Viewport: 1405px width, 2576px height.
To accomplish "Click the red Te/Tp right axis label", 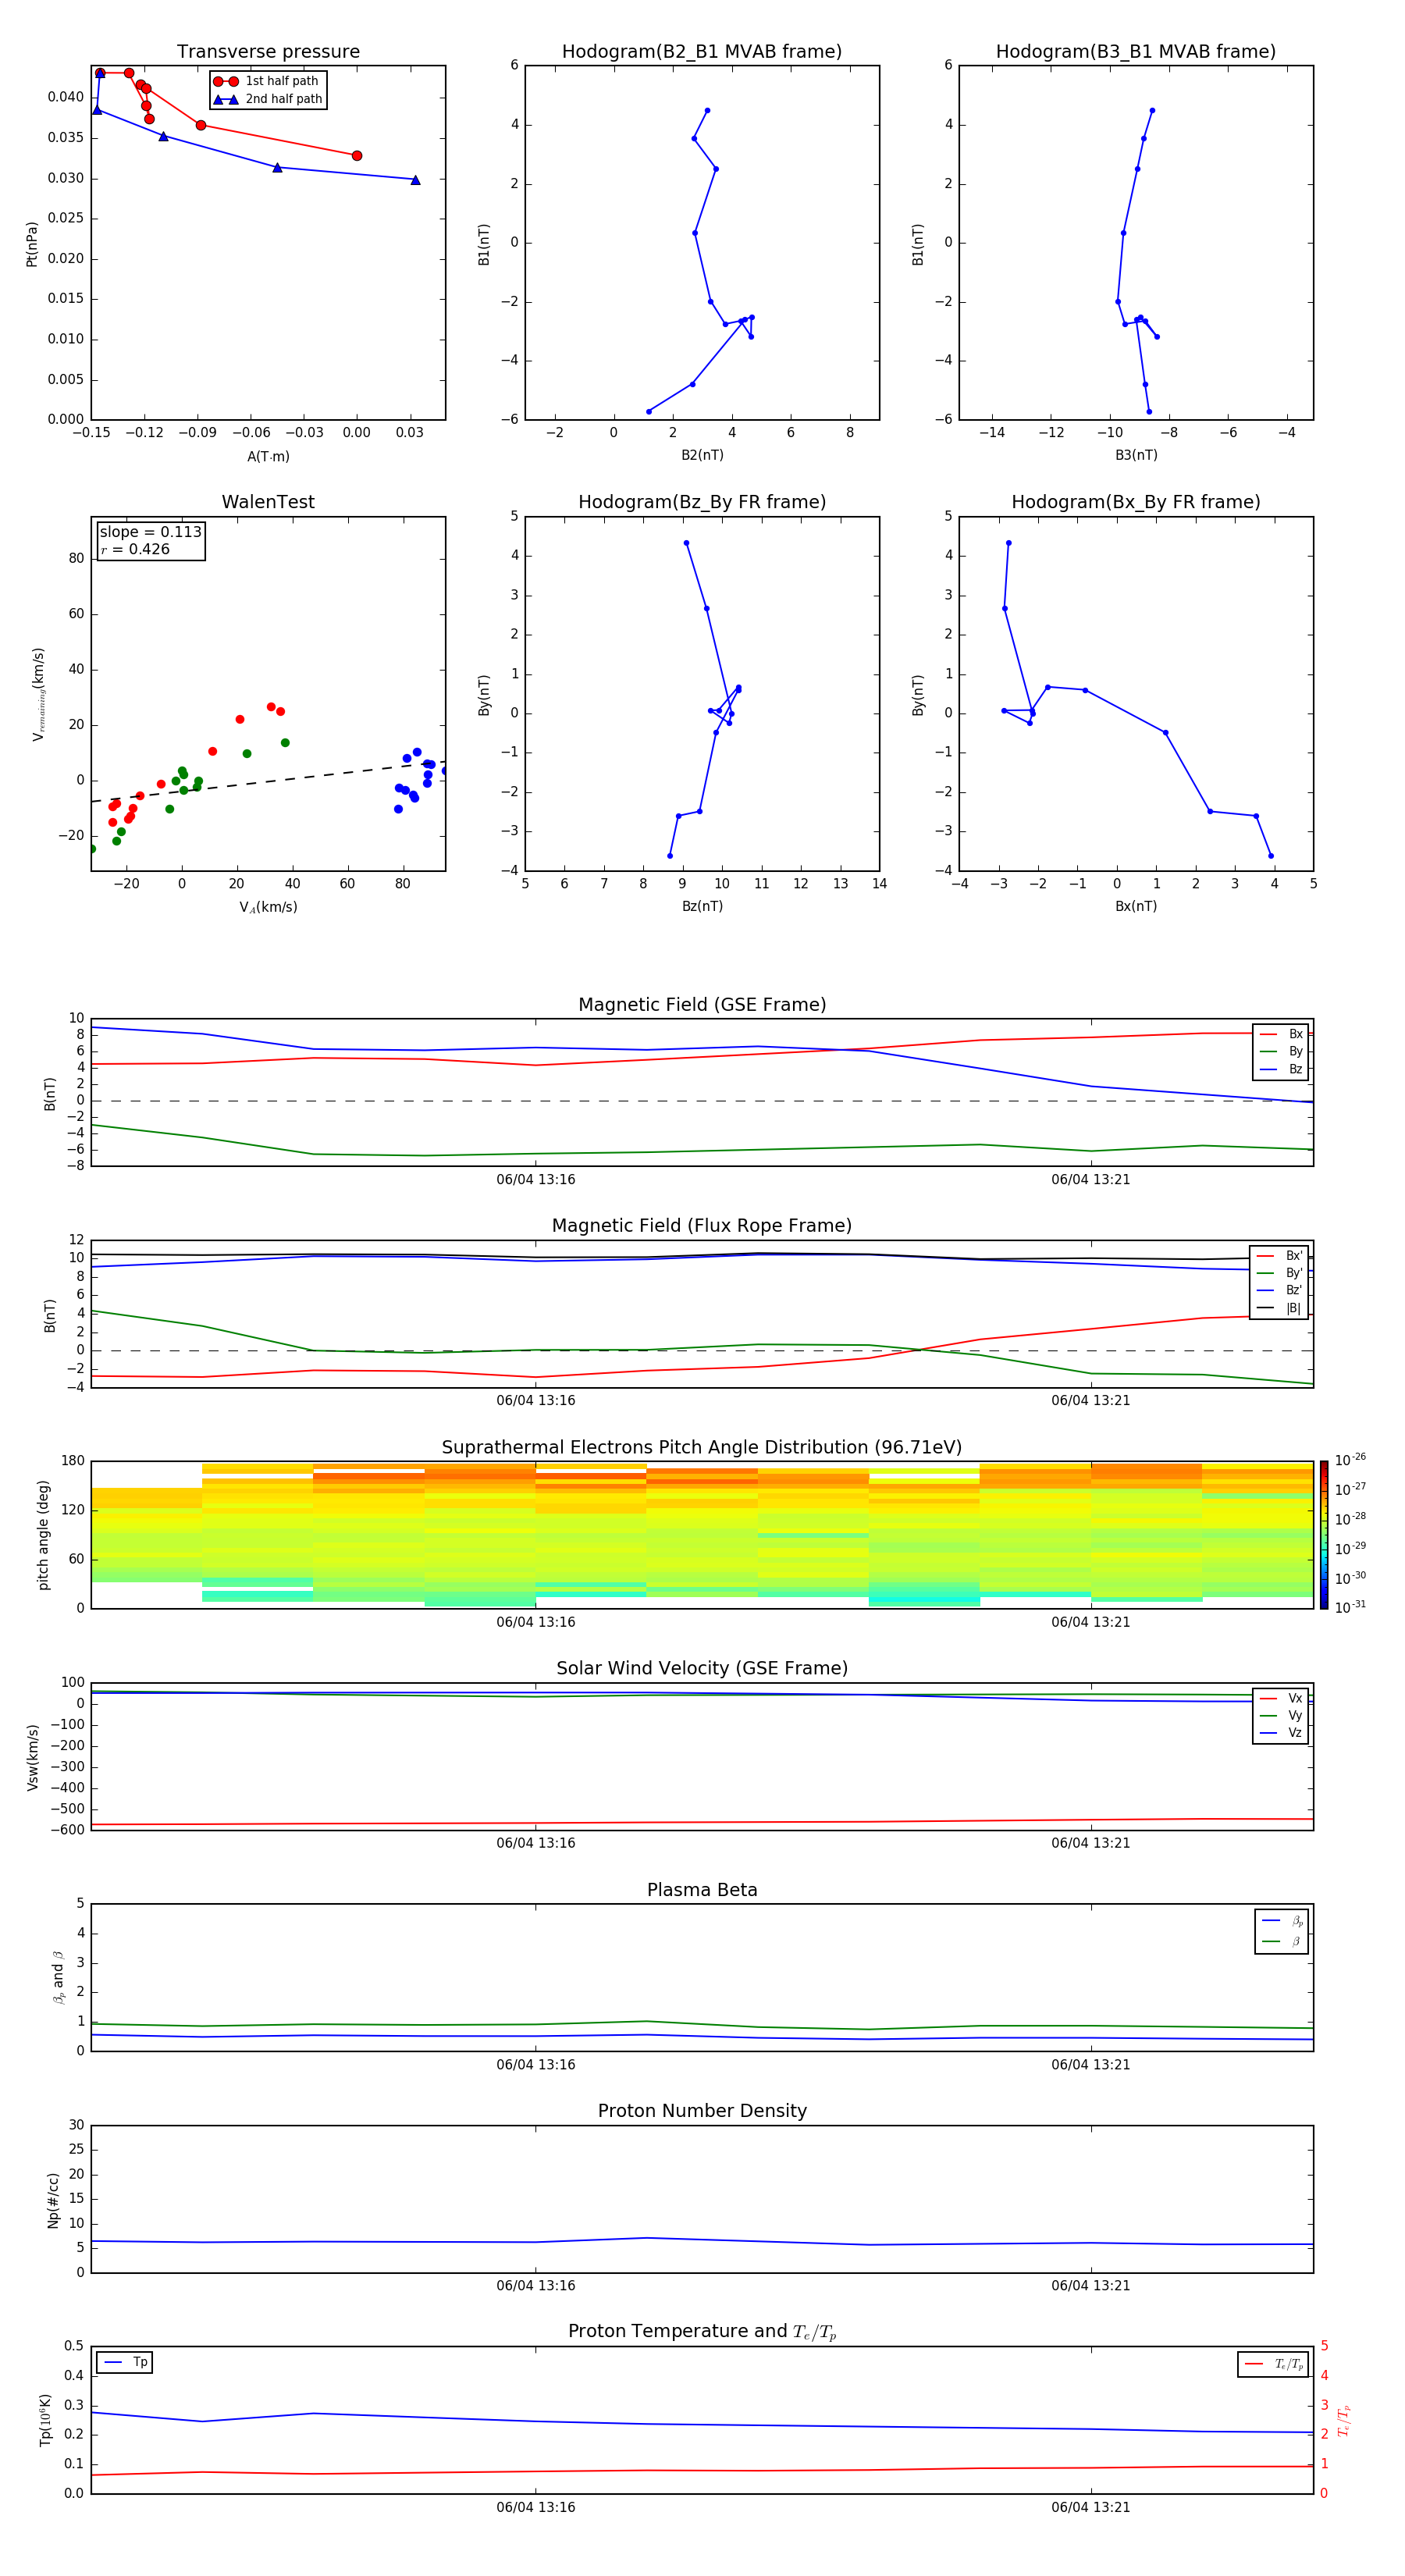I will [x=1344, y=2420].
